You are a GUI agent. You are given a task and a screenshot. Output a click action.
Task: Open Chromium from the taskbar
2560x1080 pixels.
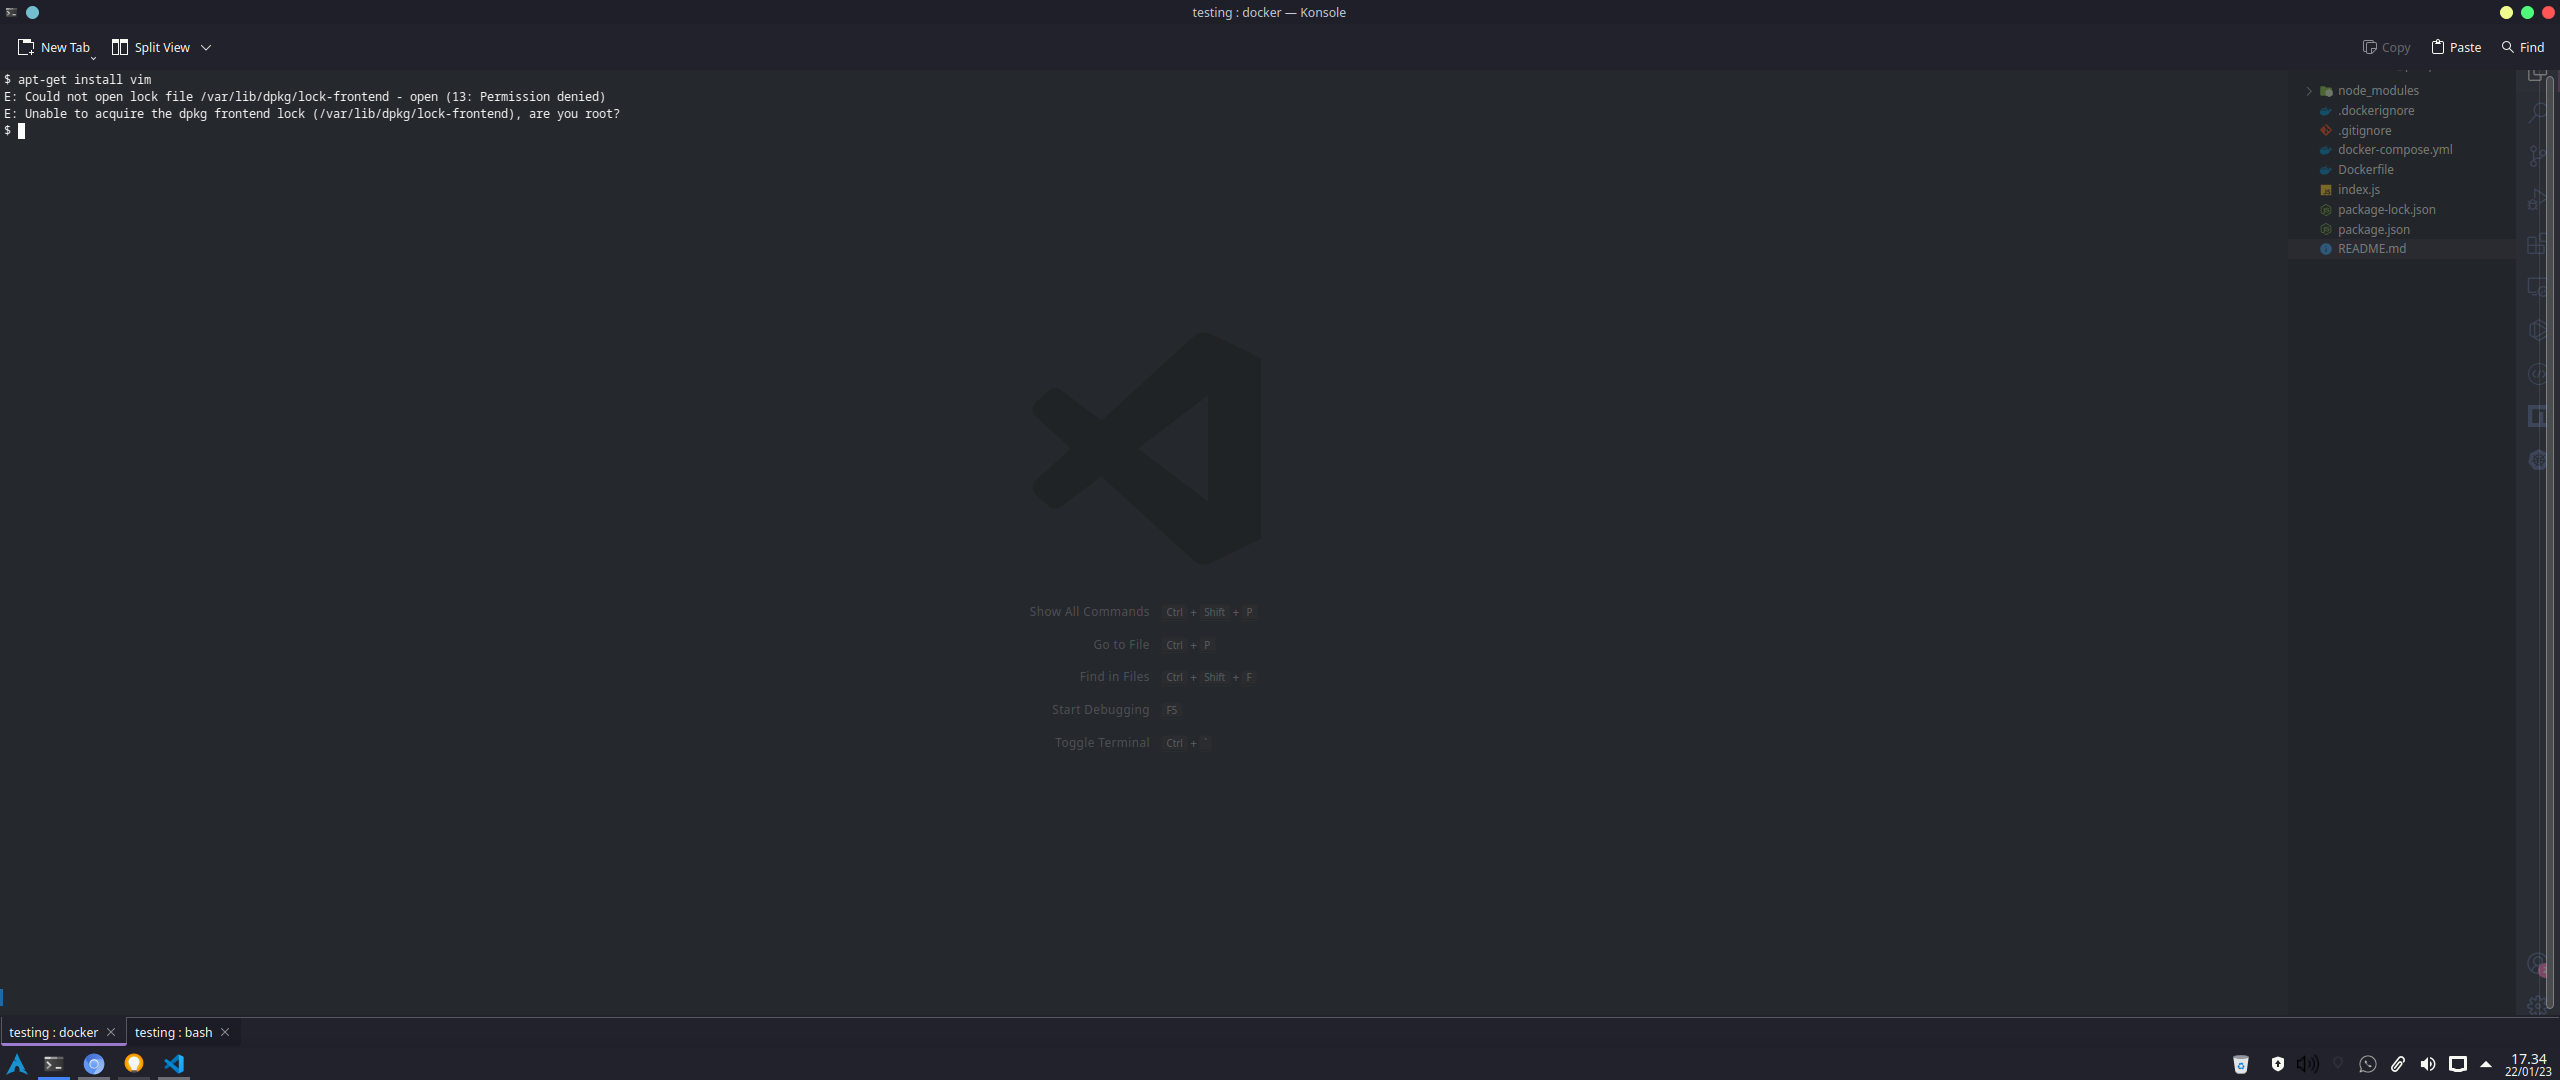[94, 1063]
